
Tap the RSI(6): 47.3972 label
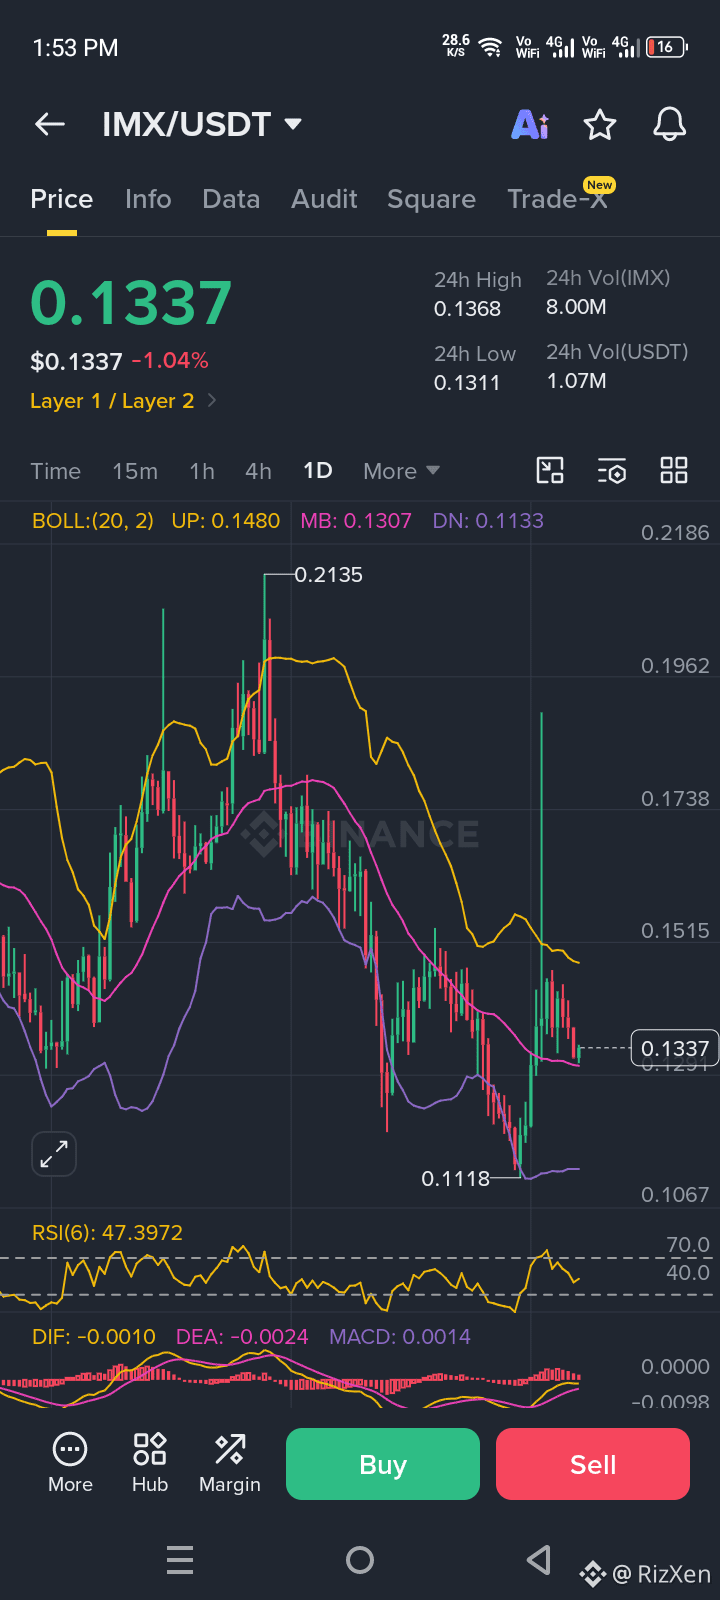pos(107,1233)
